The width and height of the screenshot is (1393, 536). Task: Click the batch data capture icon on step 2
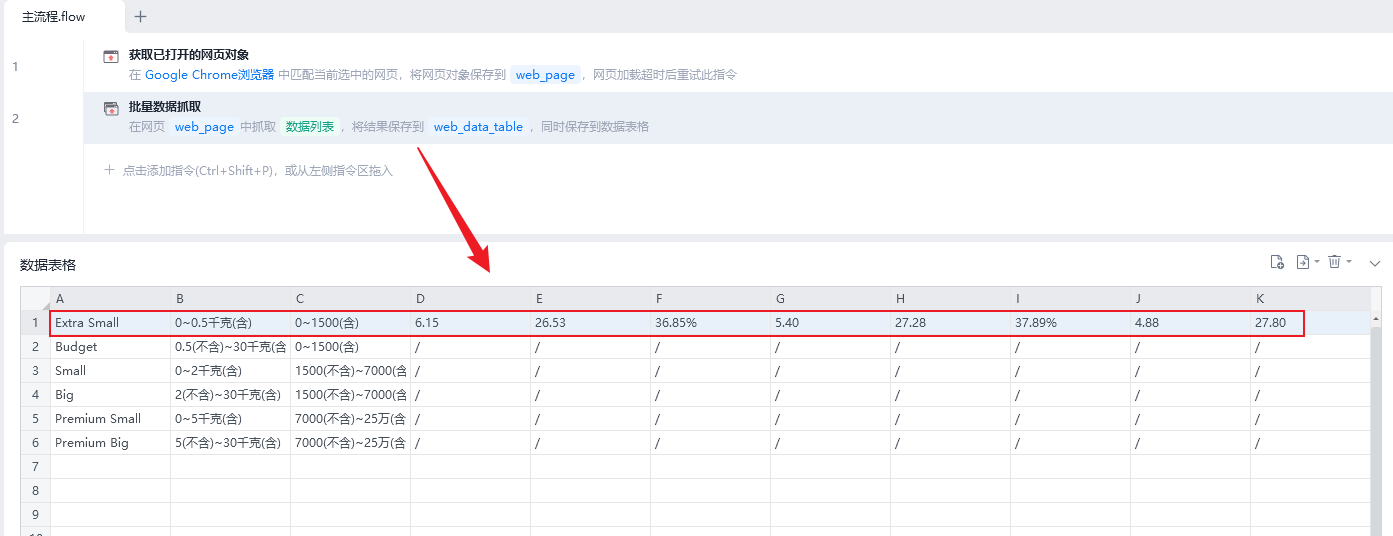click(x=111, y=108)
